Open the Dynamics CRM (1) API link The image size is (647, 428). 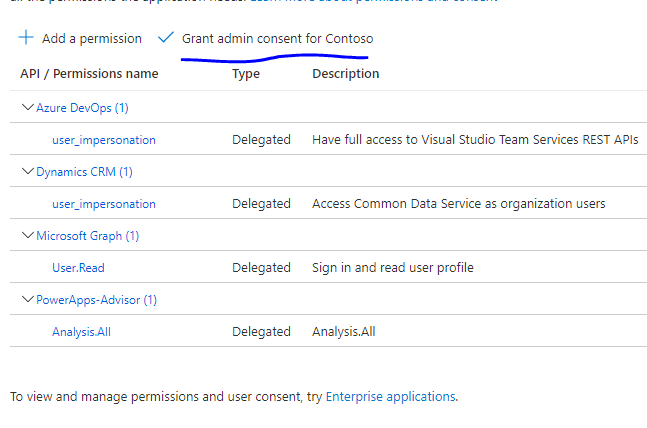click(84, 172)
